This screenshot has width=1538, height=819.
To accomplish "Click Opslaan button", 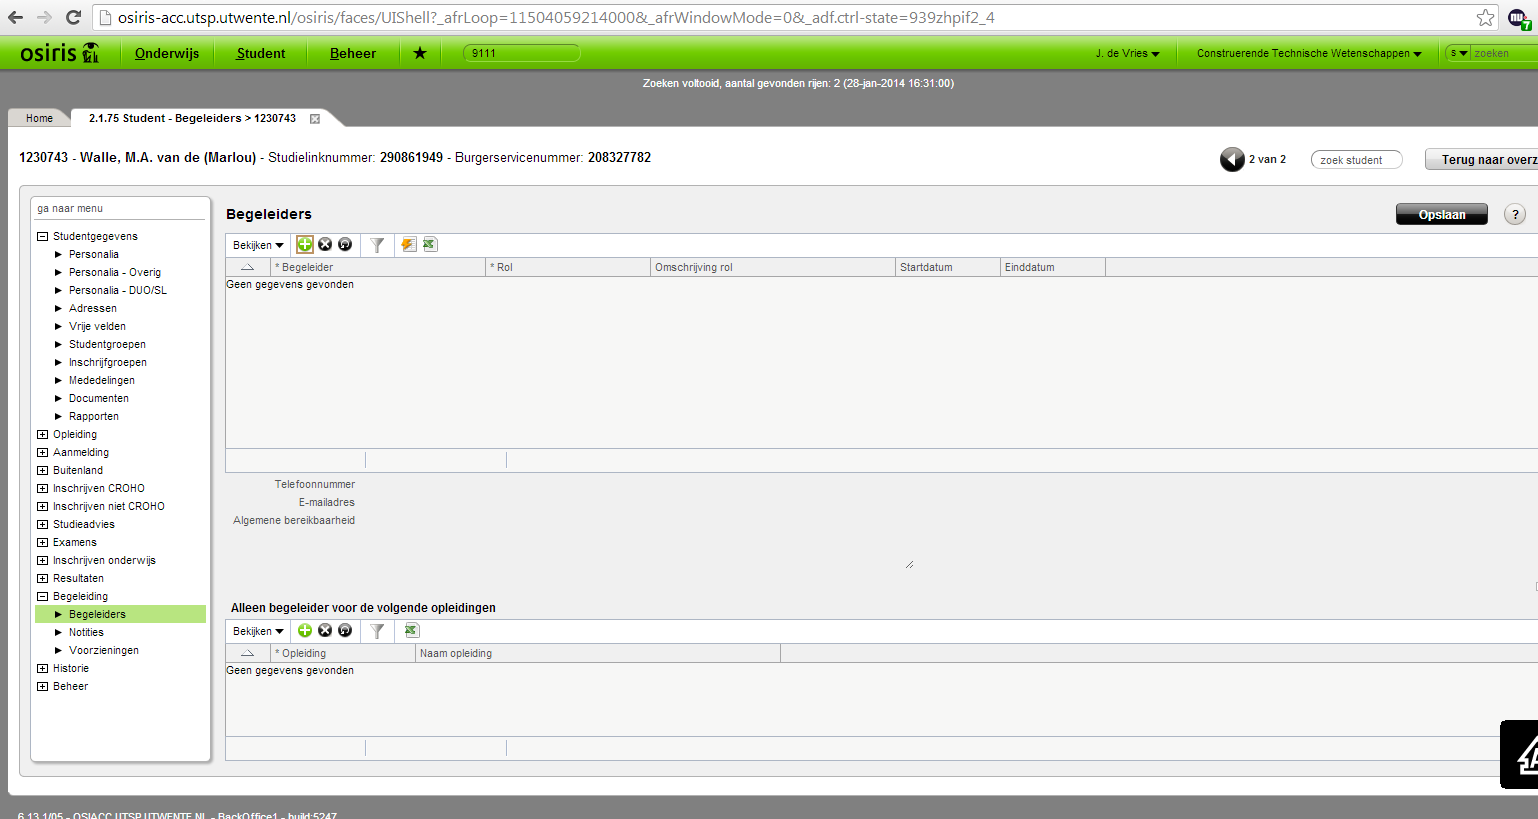I will pos(1442,214).
